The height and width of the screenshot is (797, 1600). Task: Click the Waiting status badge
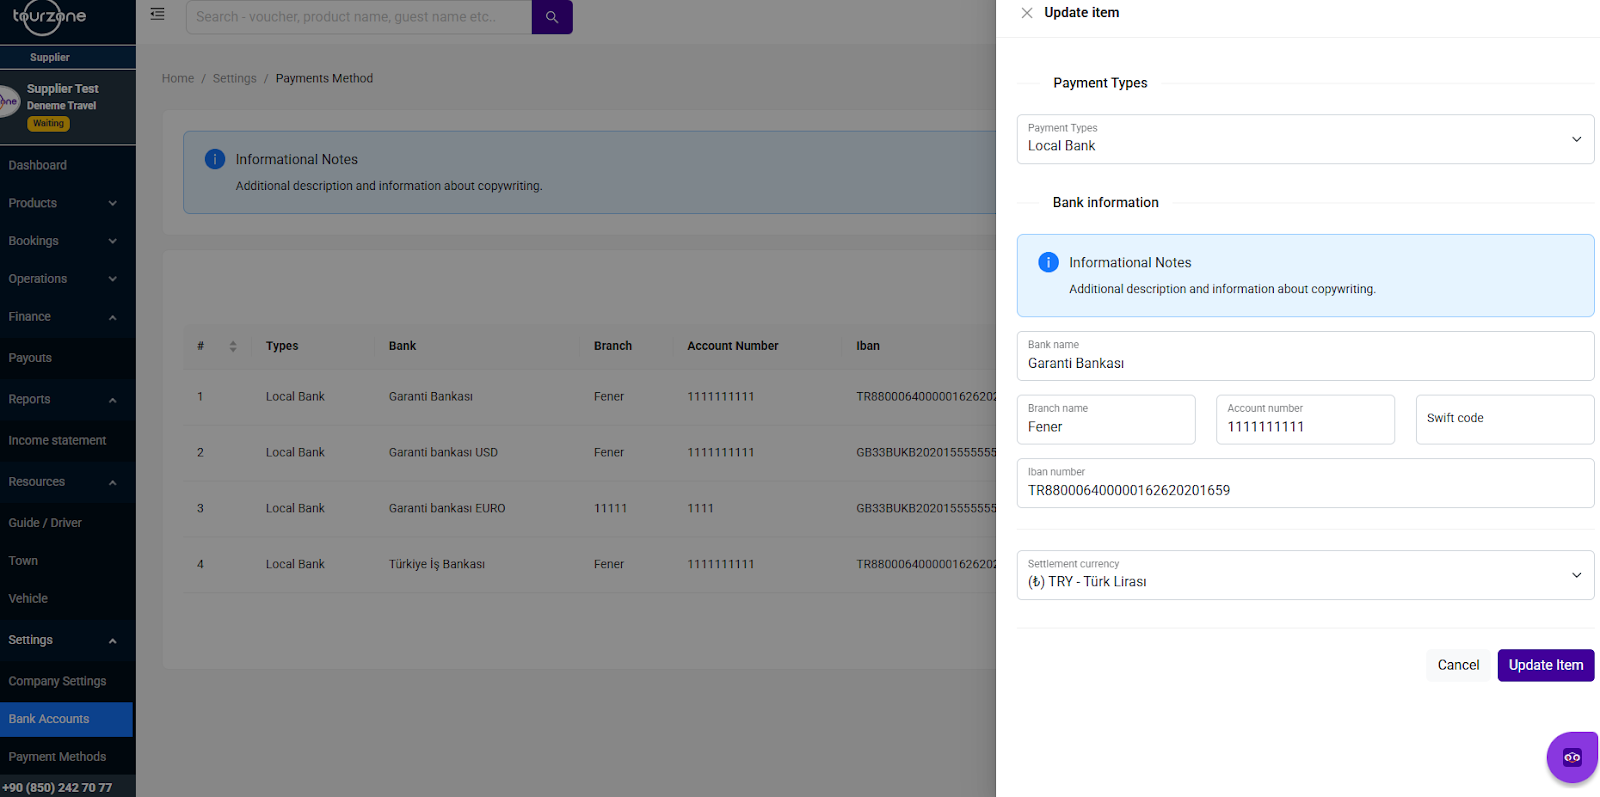point(48,124)
